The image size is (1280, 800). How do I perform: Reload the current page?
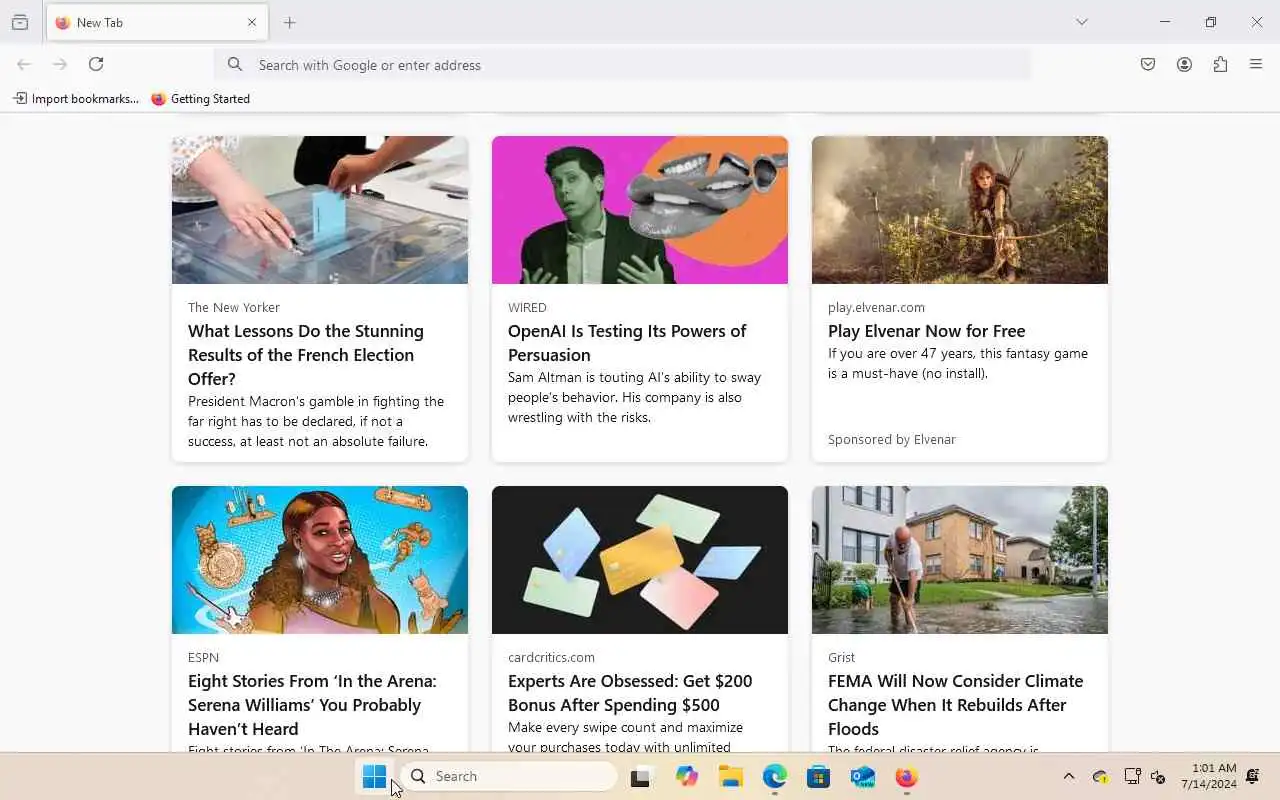(x=96, y=64)
